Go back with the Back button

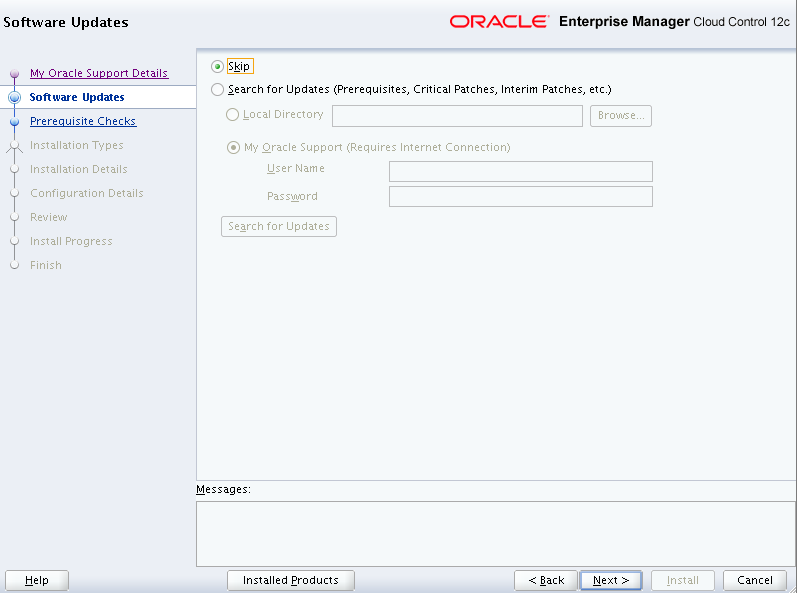point(545,580)
